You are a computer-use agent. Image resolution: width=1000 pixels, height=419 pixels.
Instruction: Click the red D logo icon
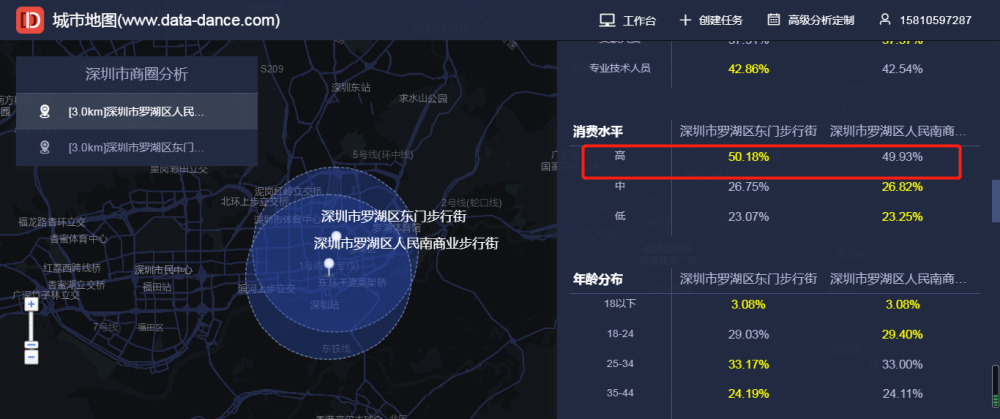point(30,20)
